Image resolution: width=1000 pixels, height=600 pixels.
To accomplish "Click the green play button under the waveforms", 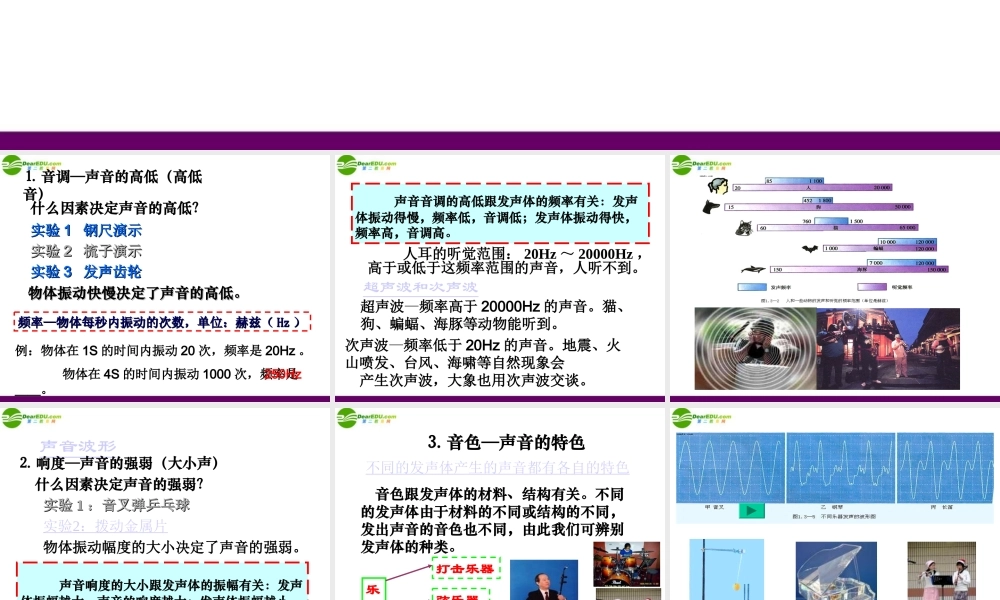I will point(752,510).
